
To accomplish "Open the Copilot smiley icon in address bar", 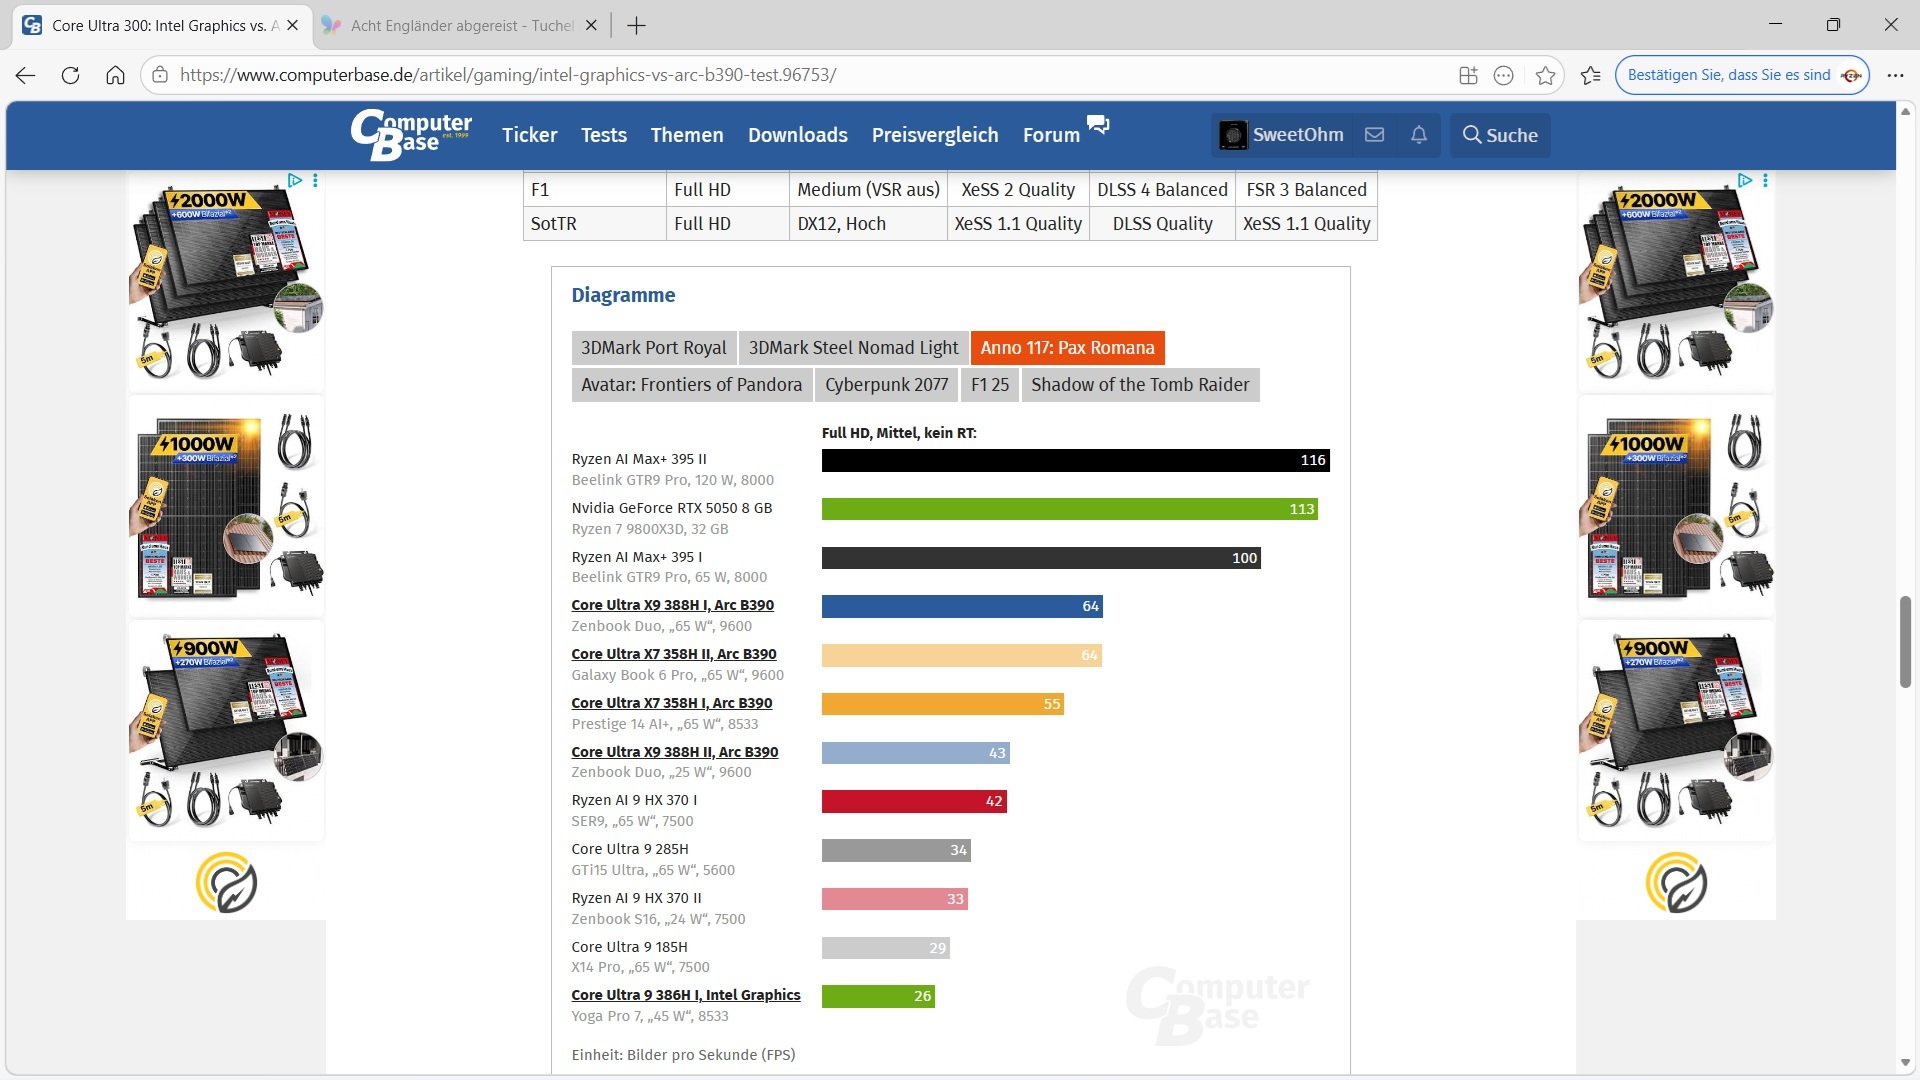I will click(x=1504, y=75).
